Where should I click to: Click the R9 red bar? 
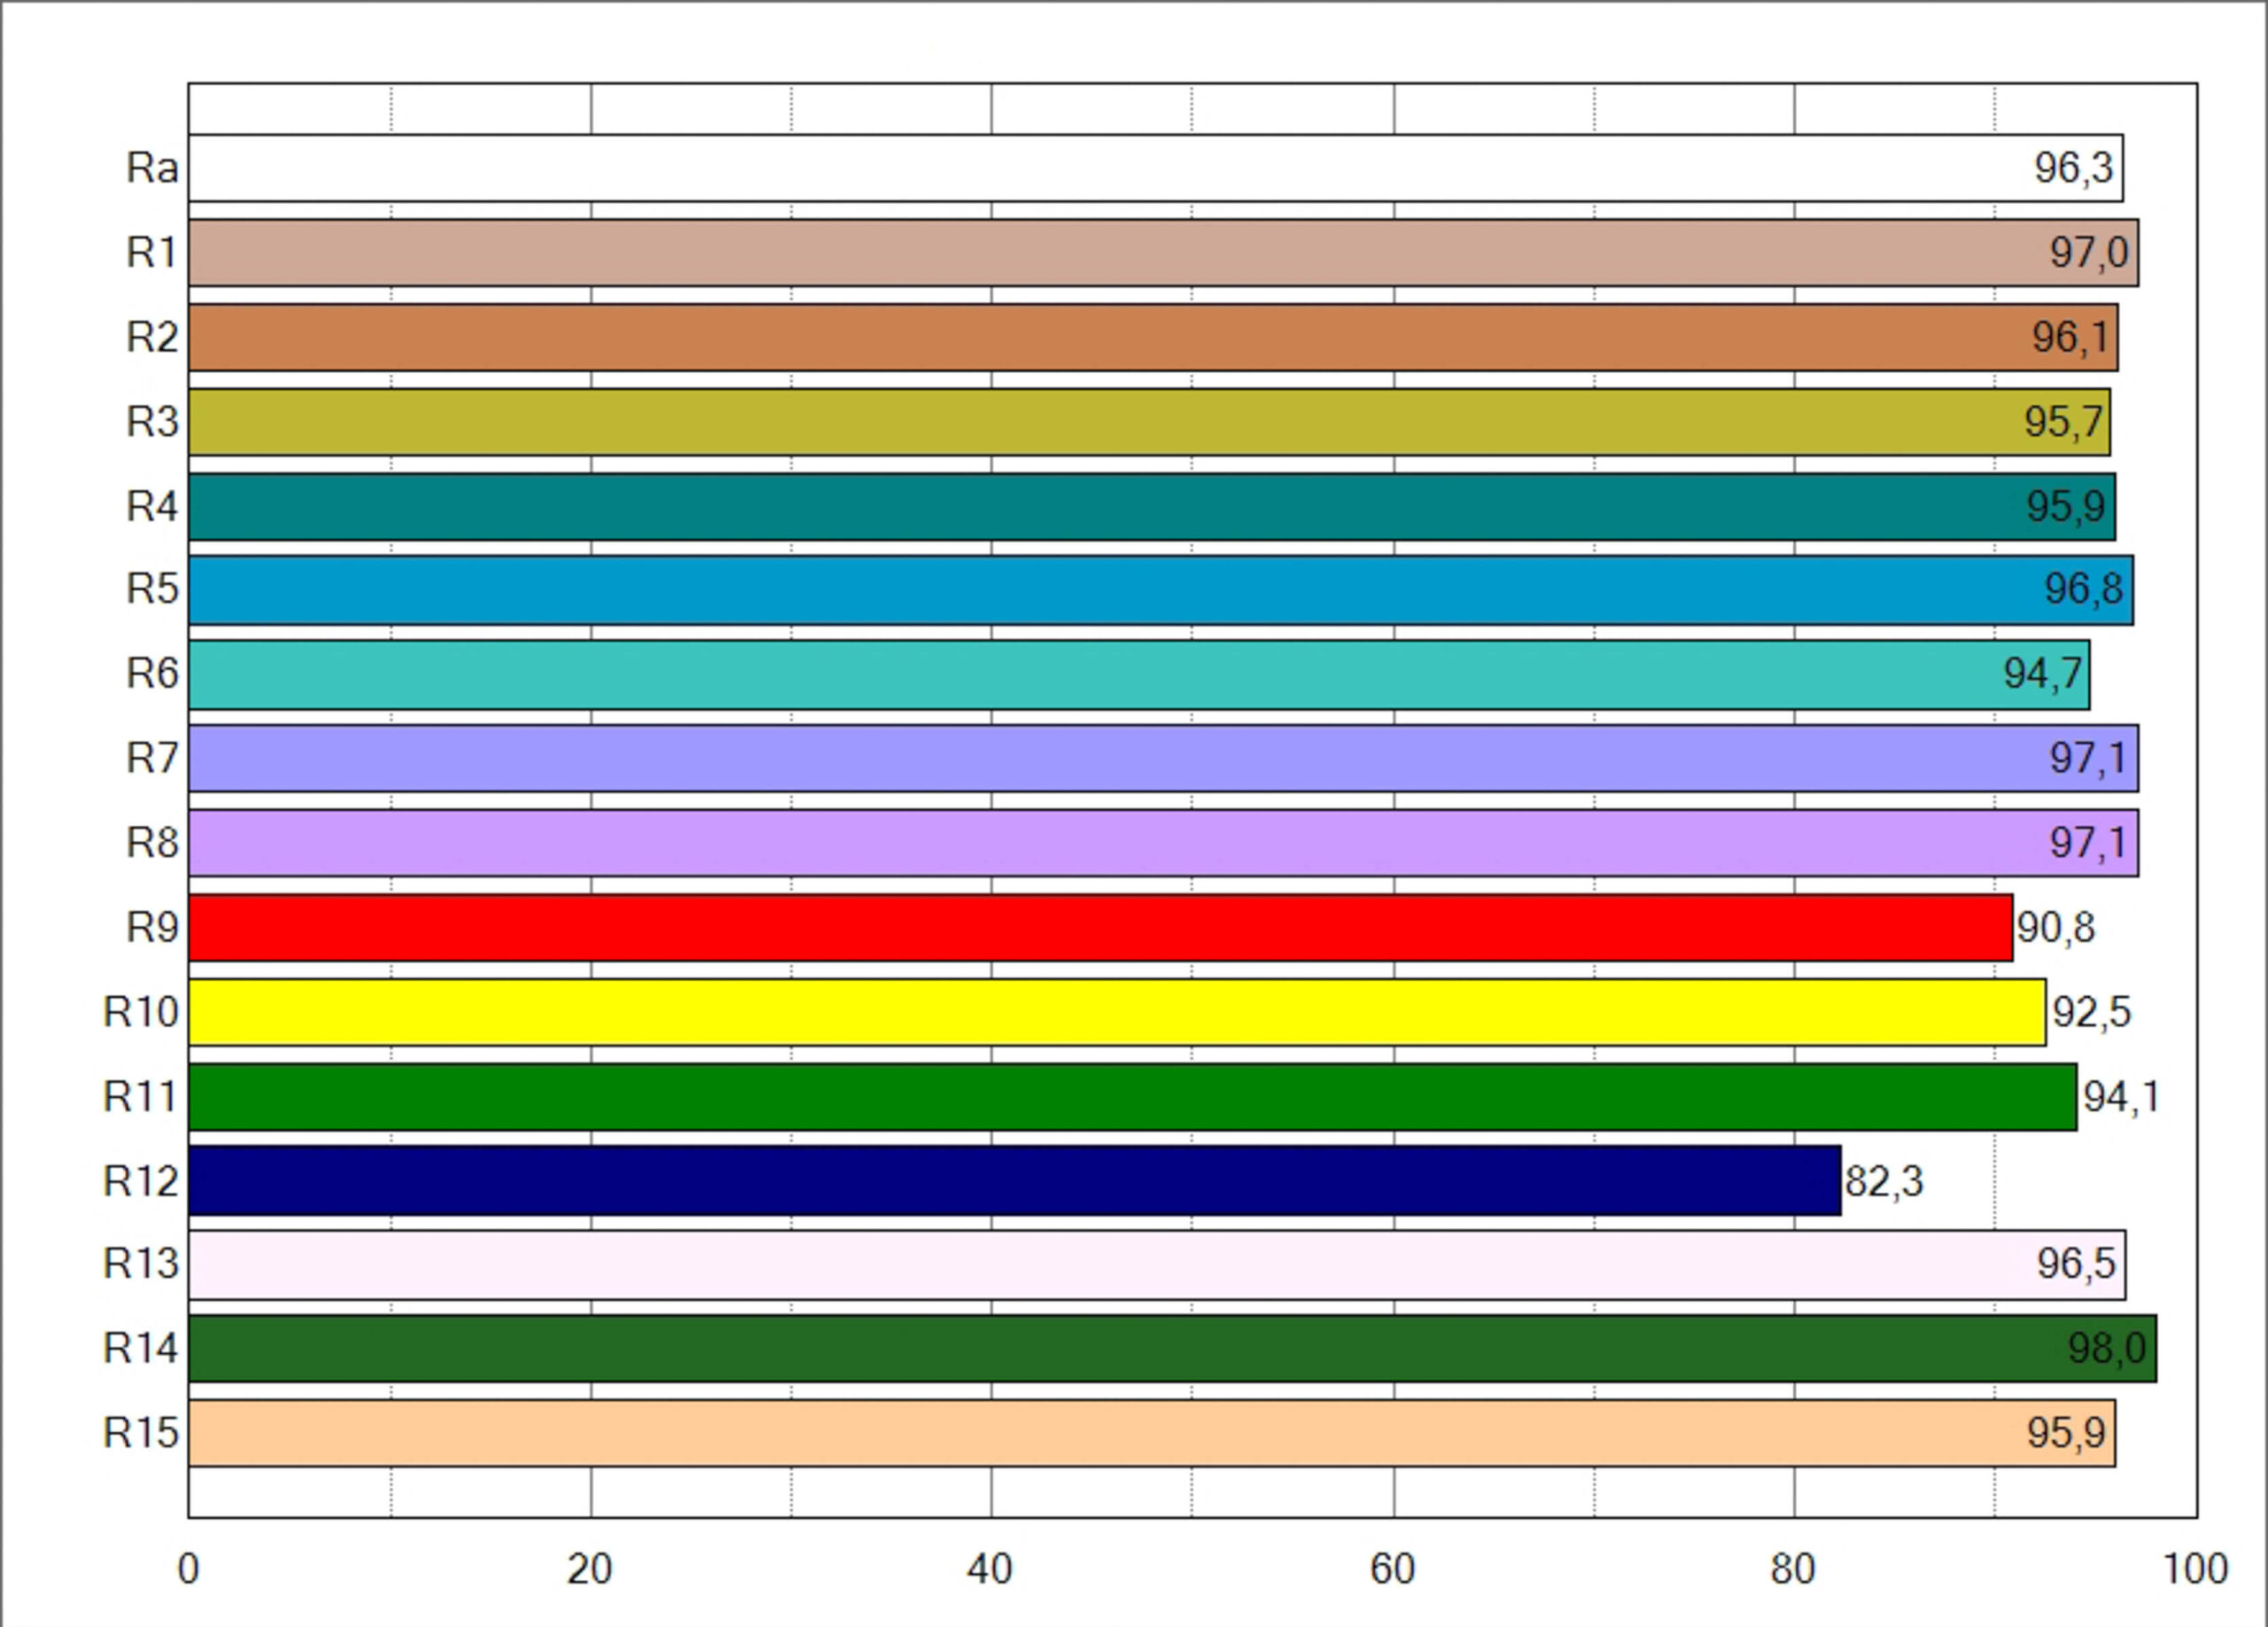click(x=1101, y=928)
